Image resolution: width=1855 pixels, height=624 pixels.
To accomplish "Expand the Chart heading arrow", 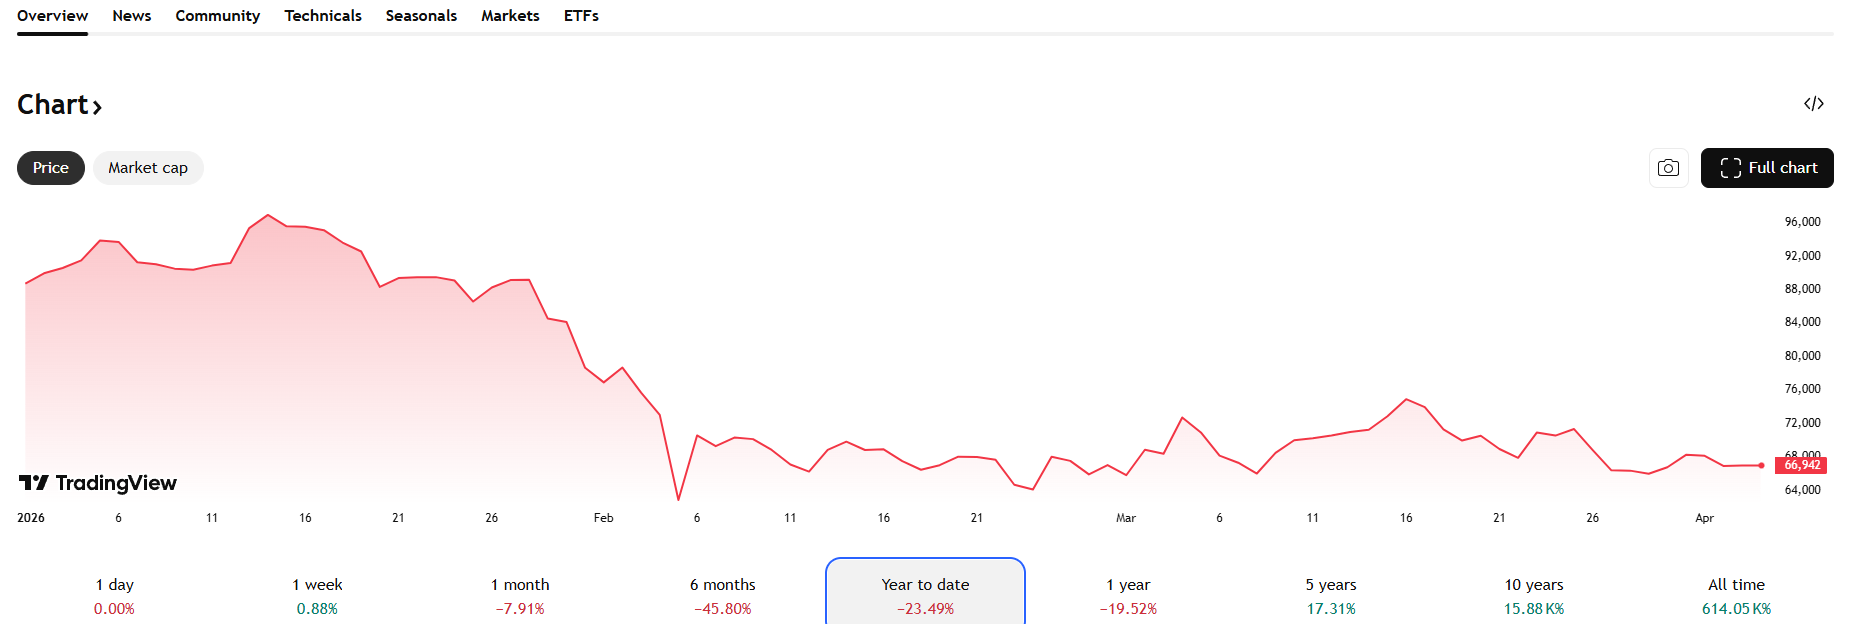I will coord(97,106).
